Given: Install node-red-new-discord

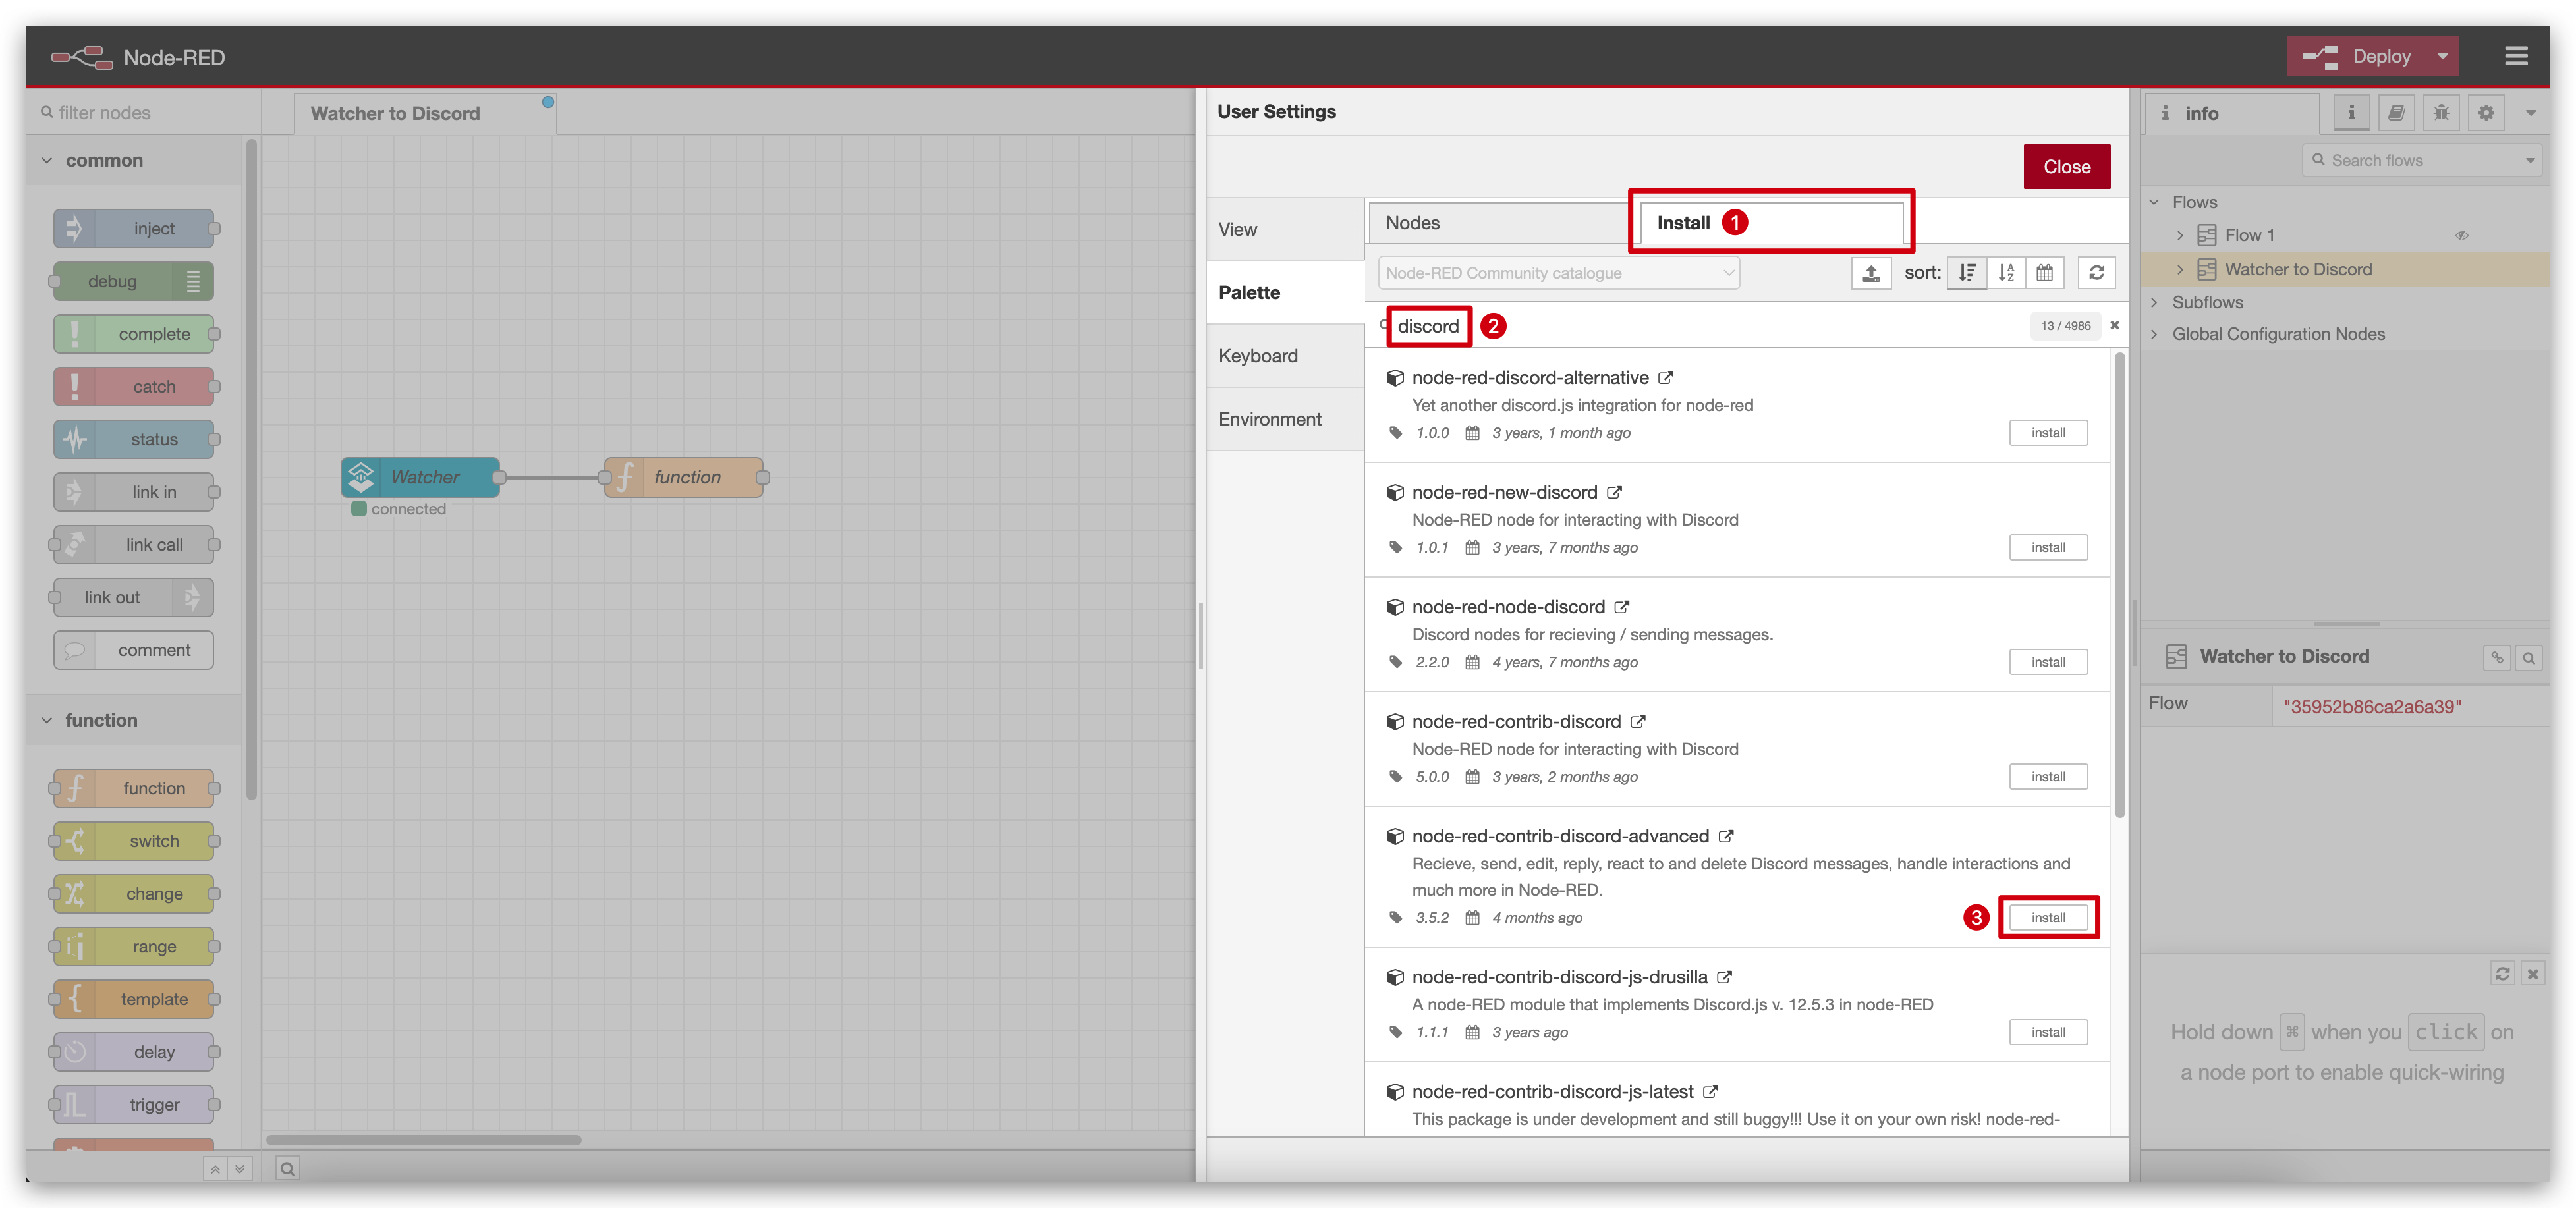Looking at the screenshot, I should pyautogui.click(x=2048, y=547).
